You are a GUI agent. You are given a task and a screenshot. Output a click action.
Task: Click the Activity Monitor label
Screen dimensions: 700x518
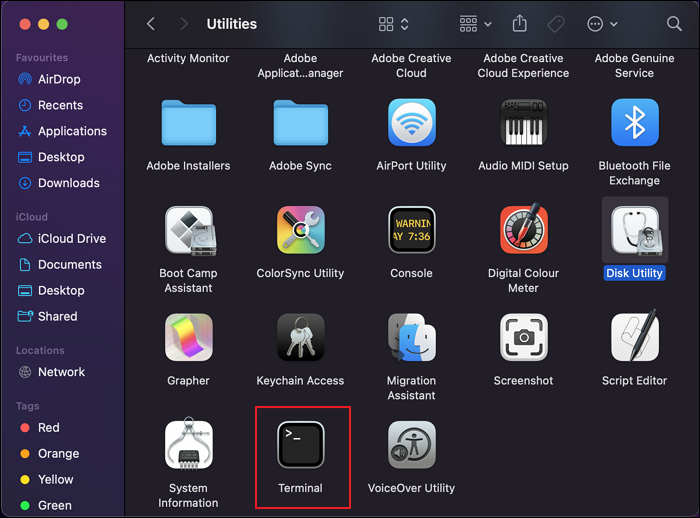click(x=188, y=58)
